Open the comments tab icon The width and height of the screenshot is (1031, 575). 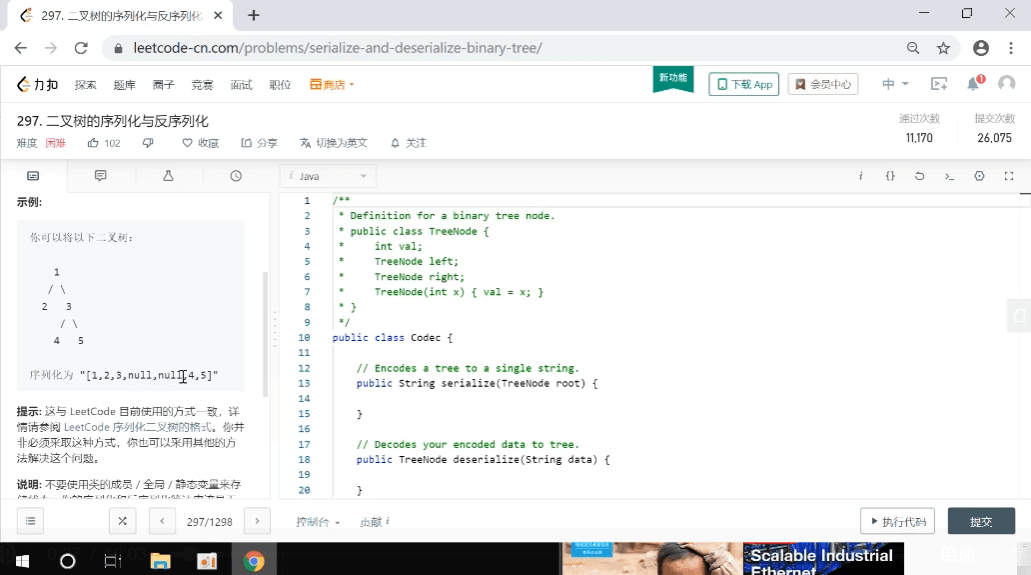point(101,176)
